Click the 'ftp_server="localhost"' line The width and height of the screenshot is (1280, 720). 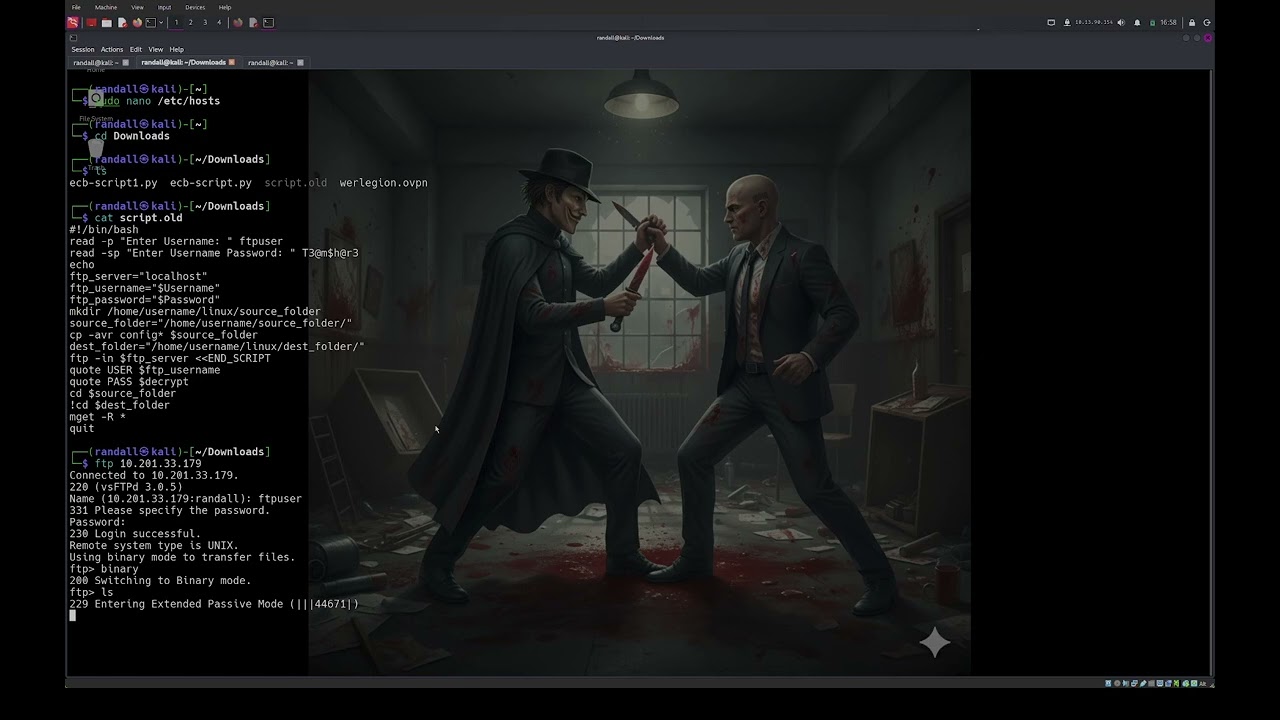click(138, 276)
